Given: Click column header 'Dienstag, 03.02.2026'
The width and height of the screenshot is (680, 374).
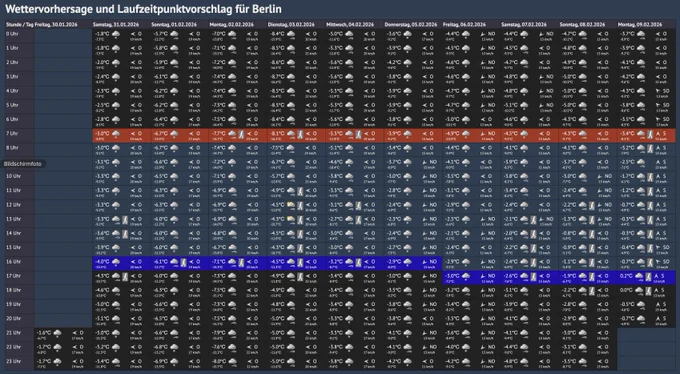Looking at the screenshot, I should click(x=291, y=25).
